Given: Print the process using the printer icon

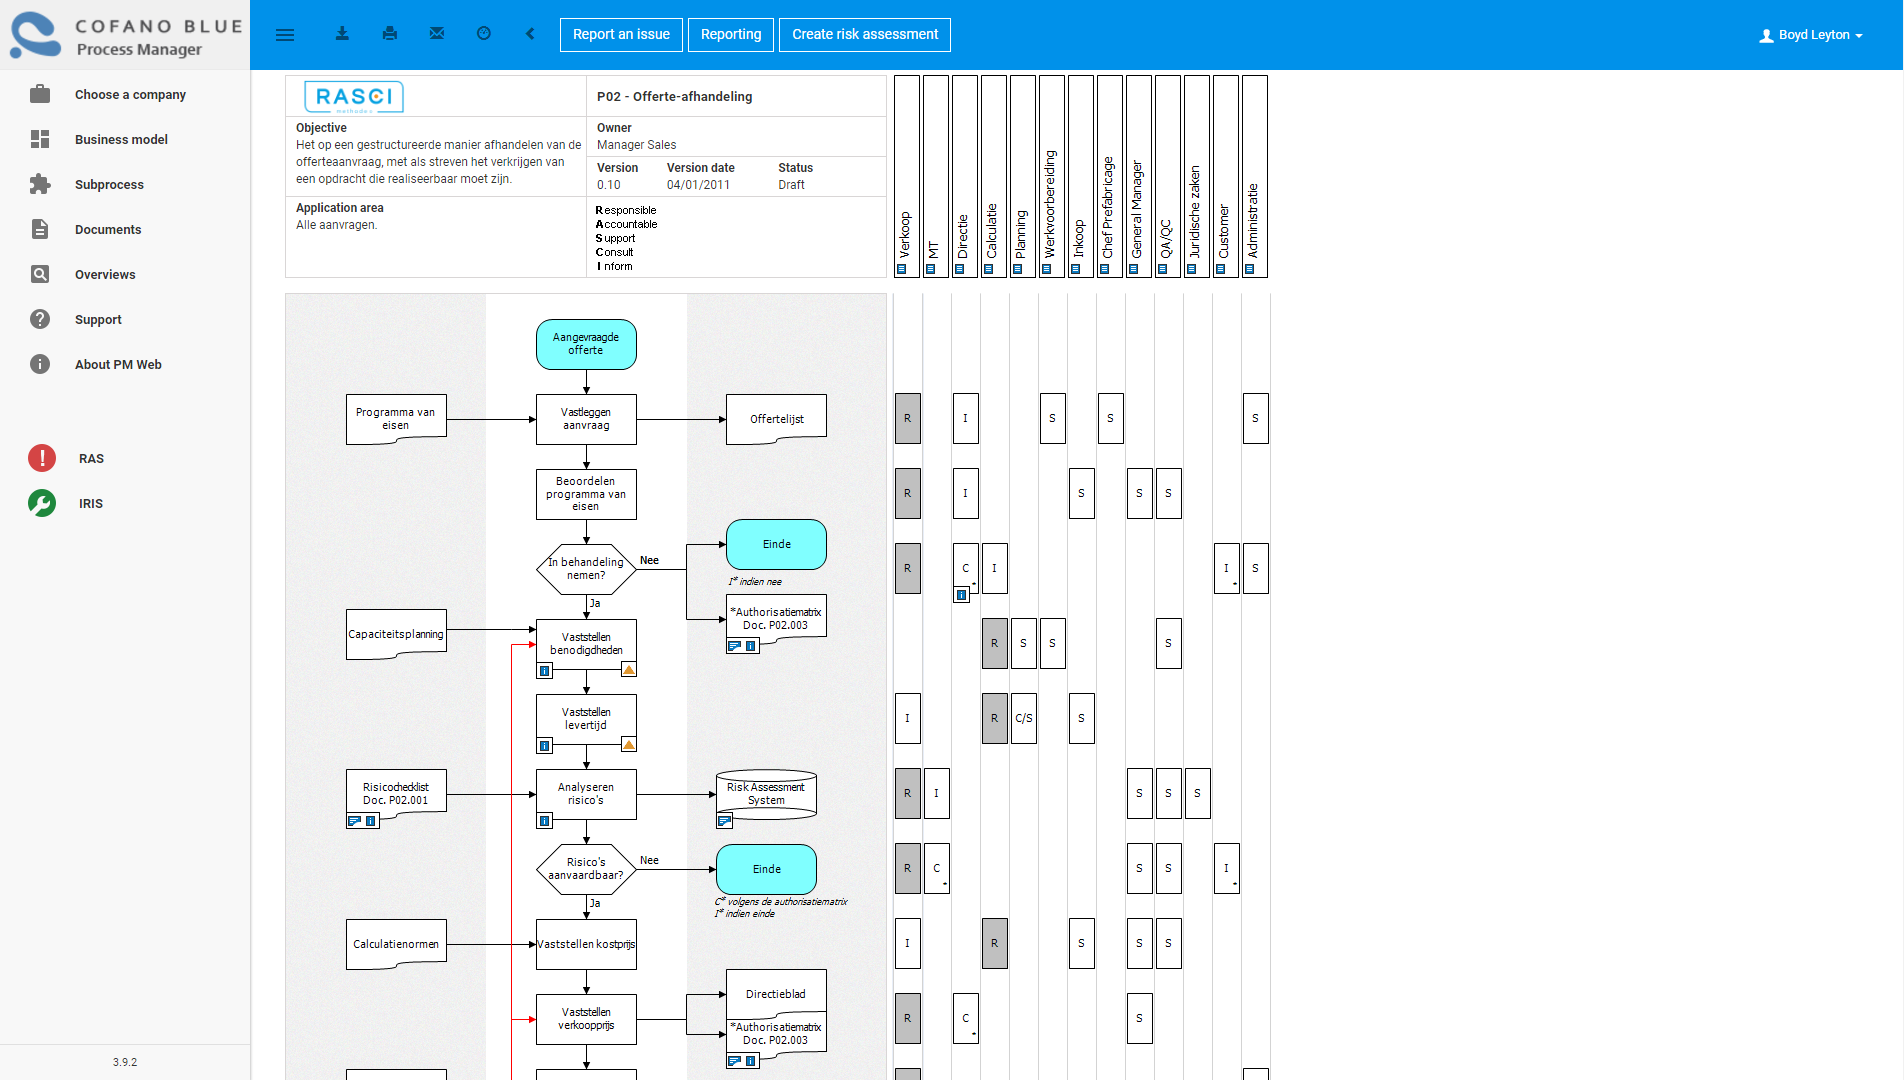Looking at the screenshot, I should (390, 34).
